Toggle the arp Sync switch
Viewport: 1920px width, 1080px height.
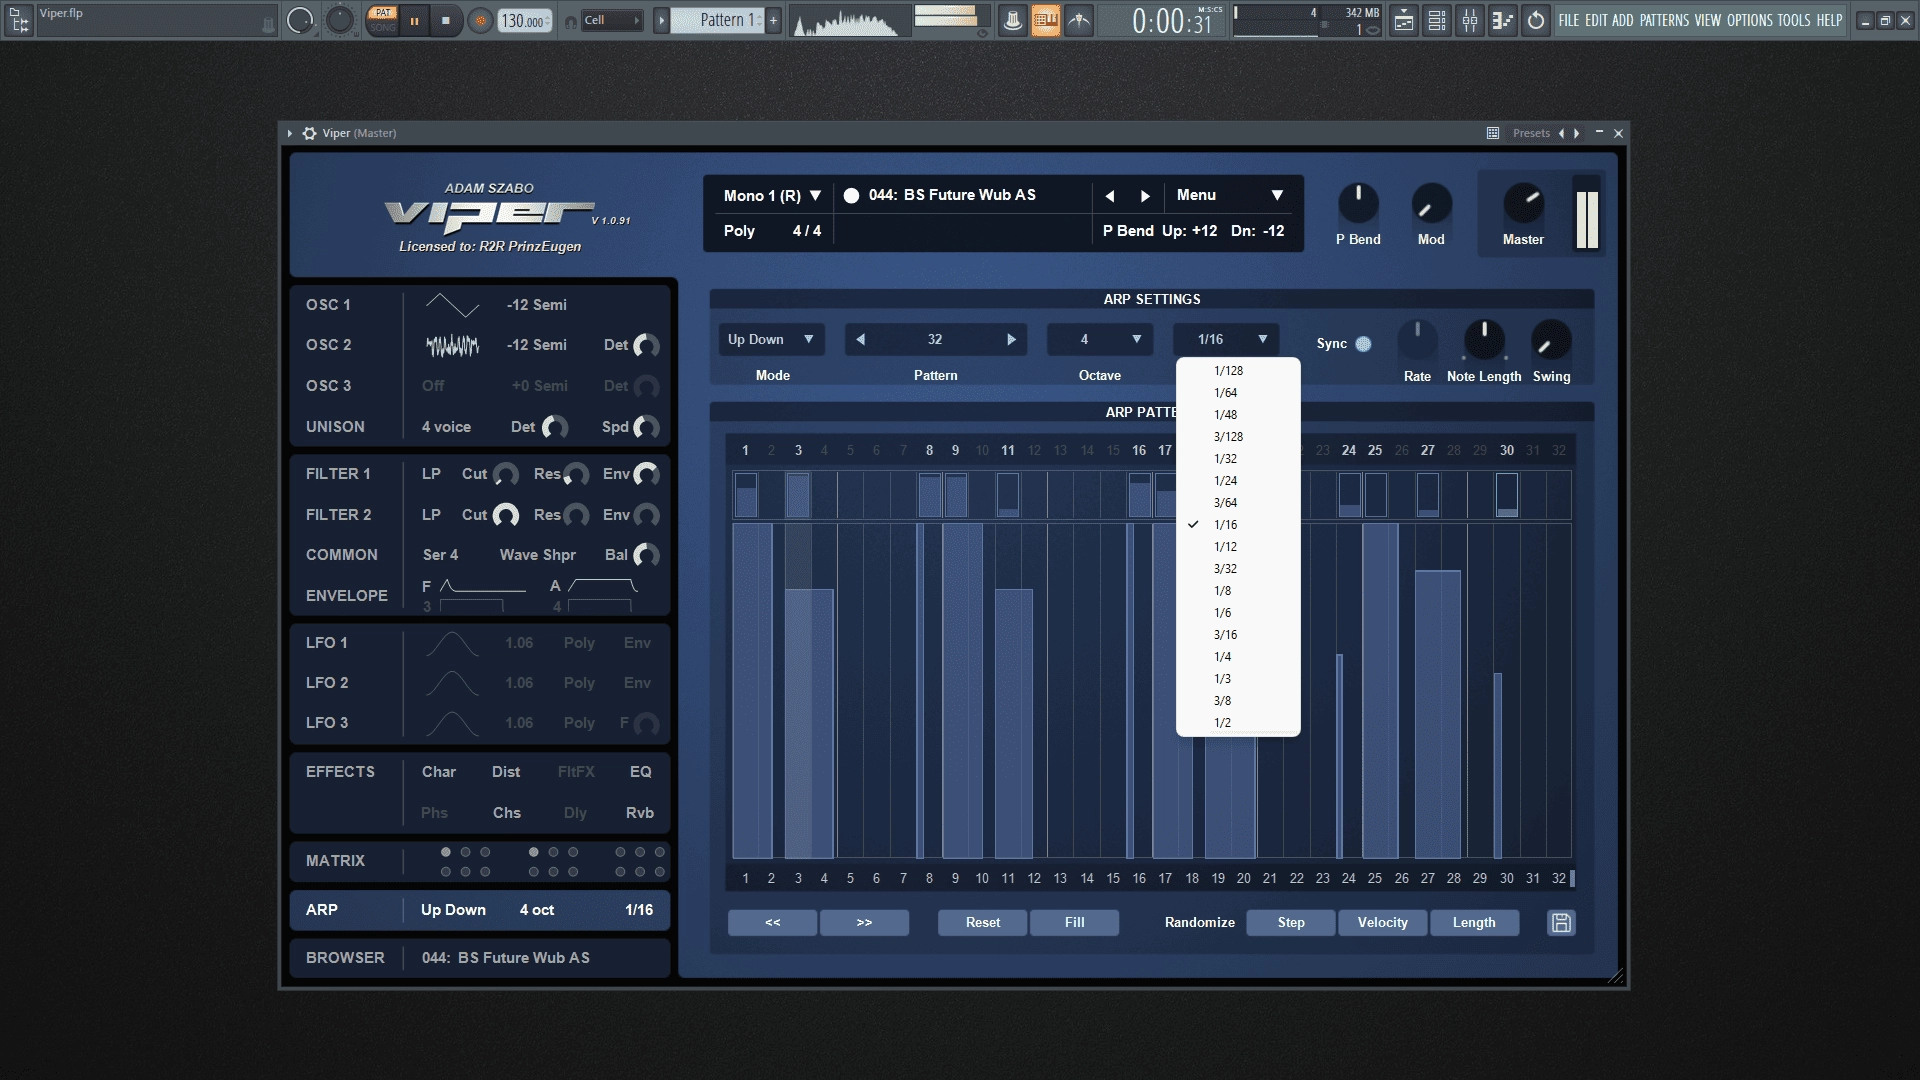(x=1363, y=344)
